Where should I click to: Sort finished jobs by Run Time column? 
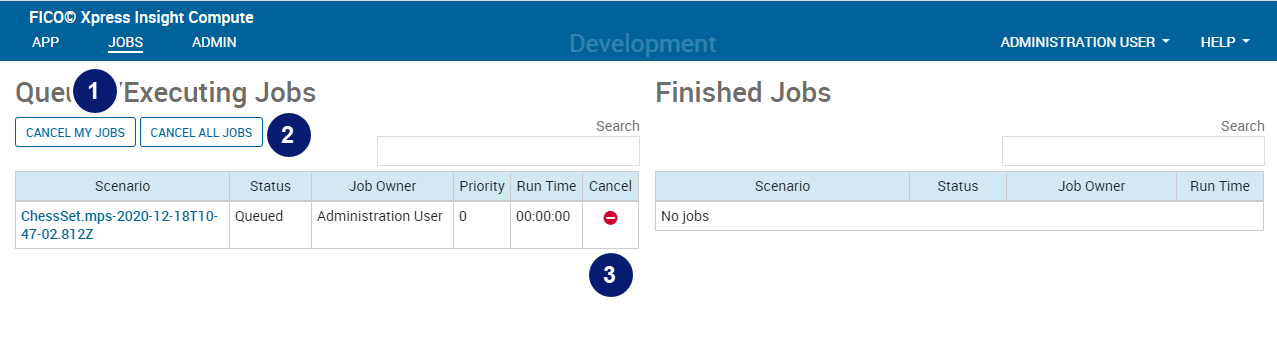[x=1220, y=186]
